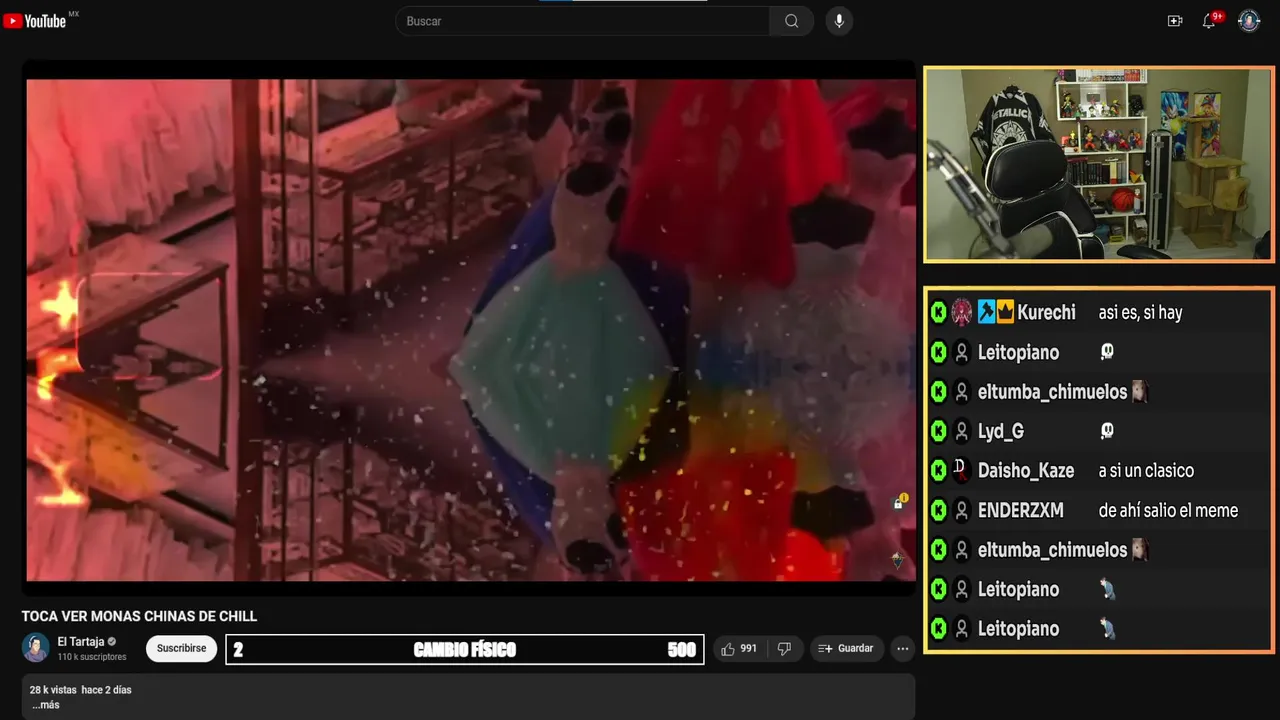This screenshot has width=1280, height=720.
Task: Like the video with thumbs up
Action: [739, 649]
